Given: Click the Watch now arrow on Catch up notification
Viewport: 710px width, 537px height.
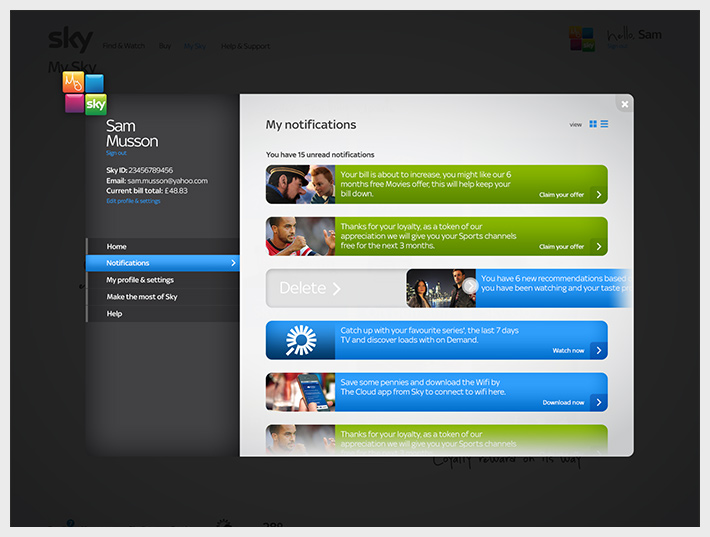Looking at the screenshot, I should pos(599,350).
